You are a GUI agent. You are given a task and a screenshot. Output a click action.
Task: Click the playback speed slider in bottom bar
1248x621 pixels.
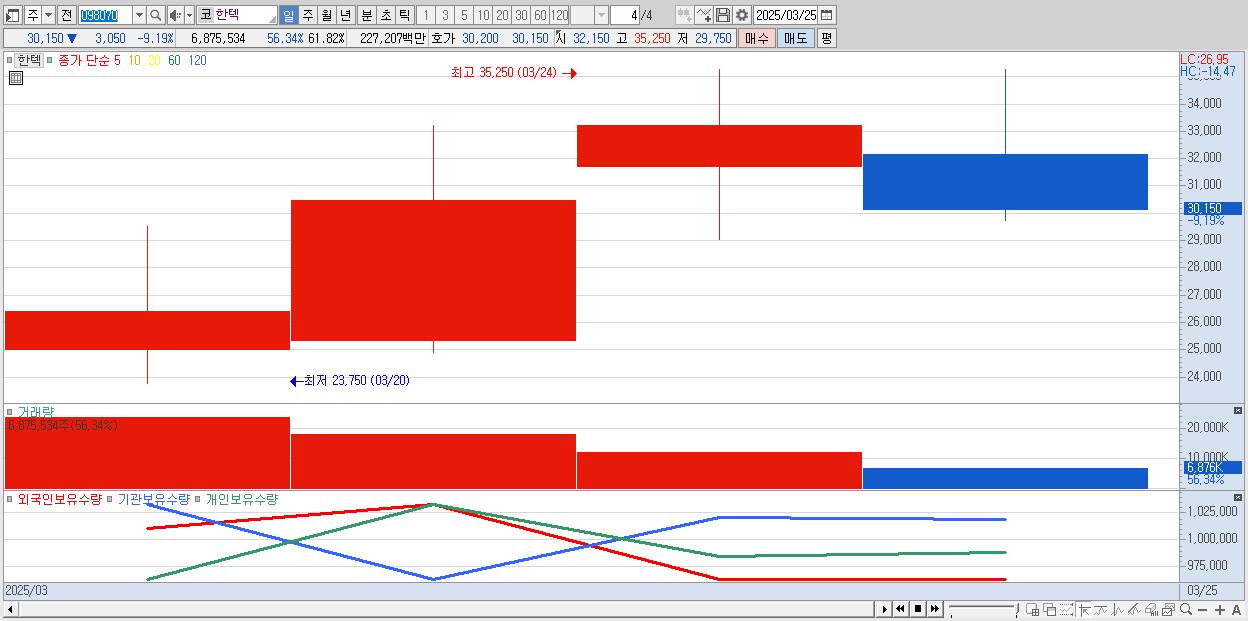[983, 609]
